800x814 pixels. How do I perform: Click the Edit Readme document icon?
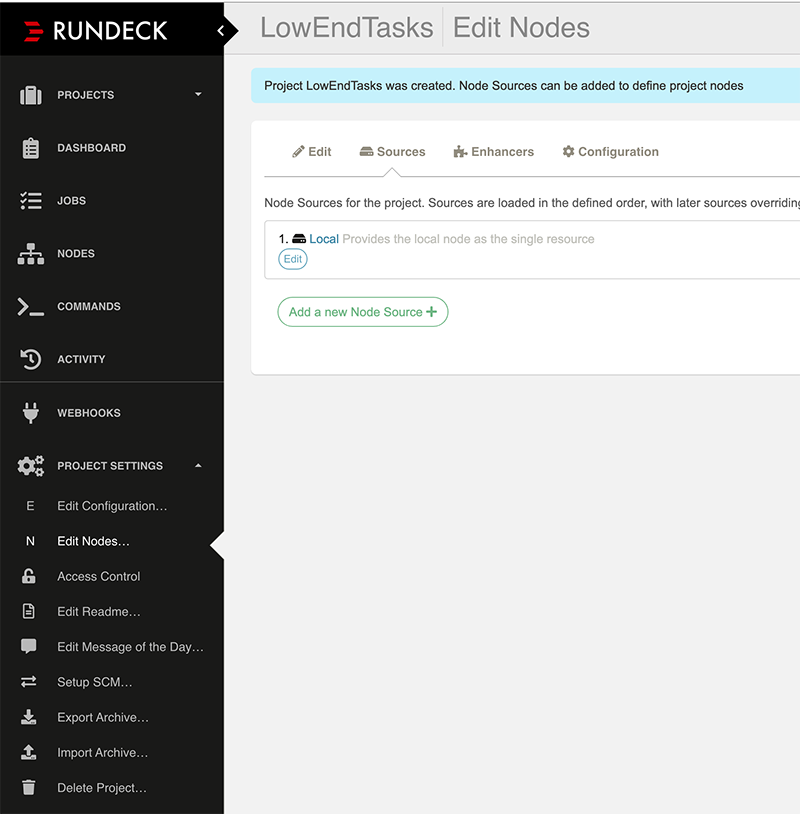pyautogui.click(x=29, y=612)
